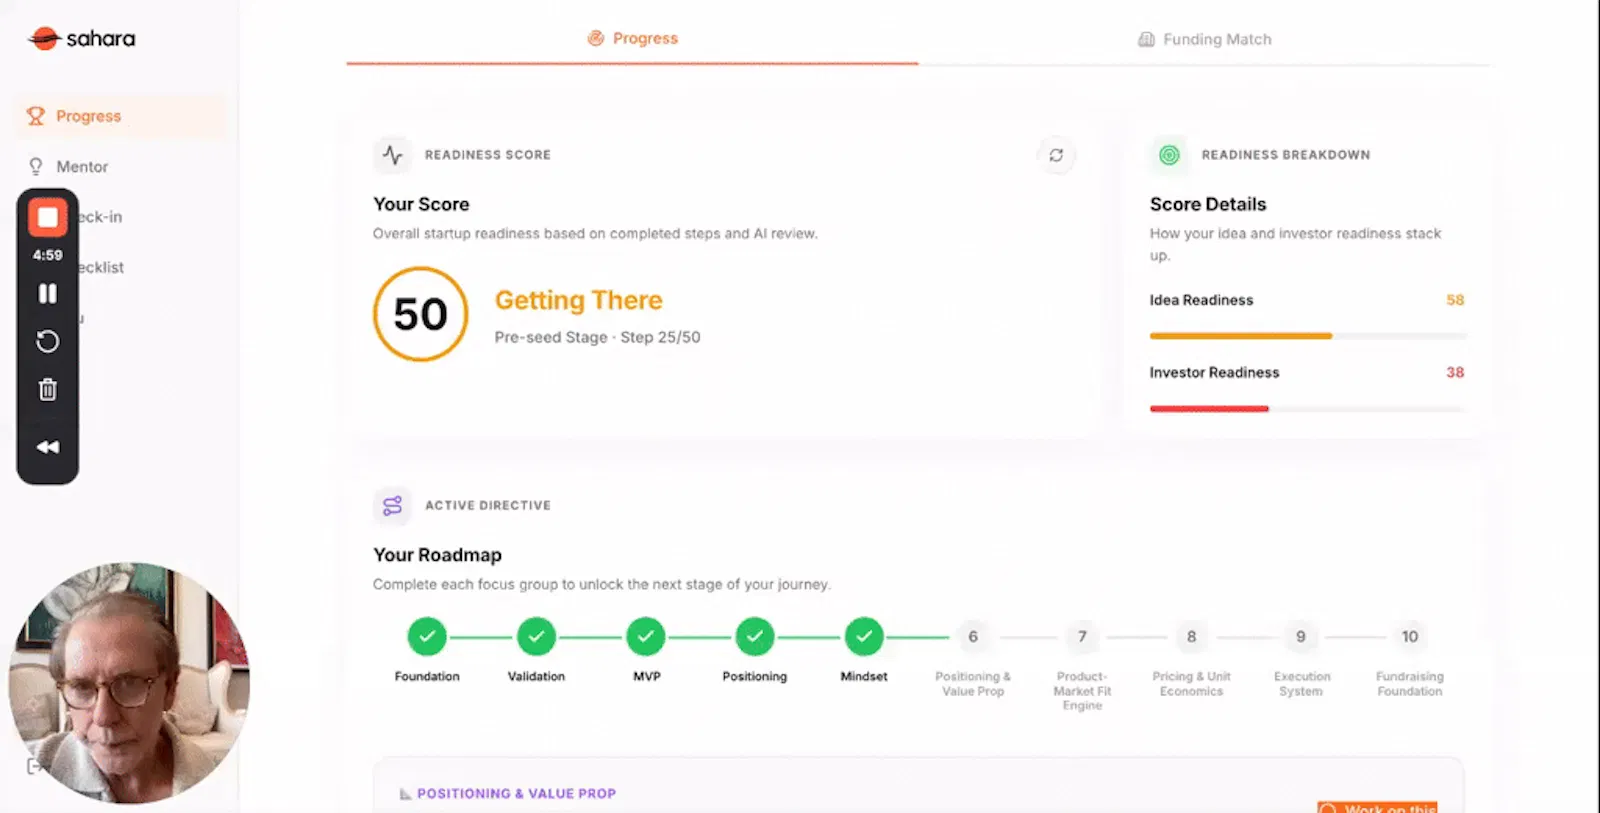Screen dimensions: 1600x813
Task: Select the completed Mindset roadmap step
Action: [x=864, y=637]
